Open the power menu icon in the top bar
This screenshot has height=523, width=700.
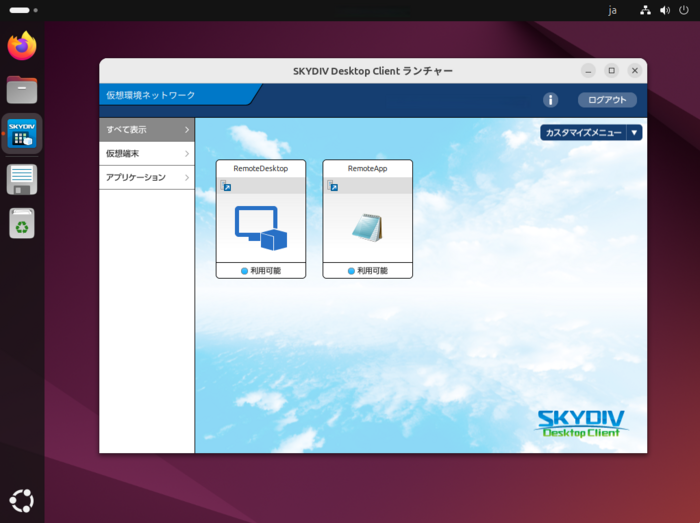(x=684, y=10)
